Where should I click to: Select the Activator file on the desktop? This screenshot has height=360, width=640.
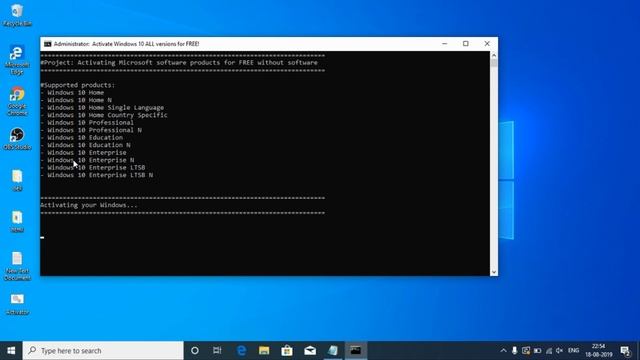click(x=17, y=304)
